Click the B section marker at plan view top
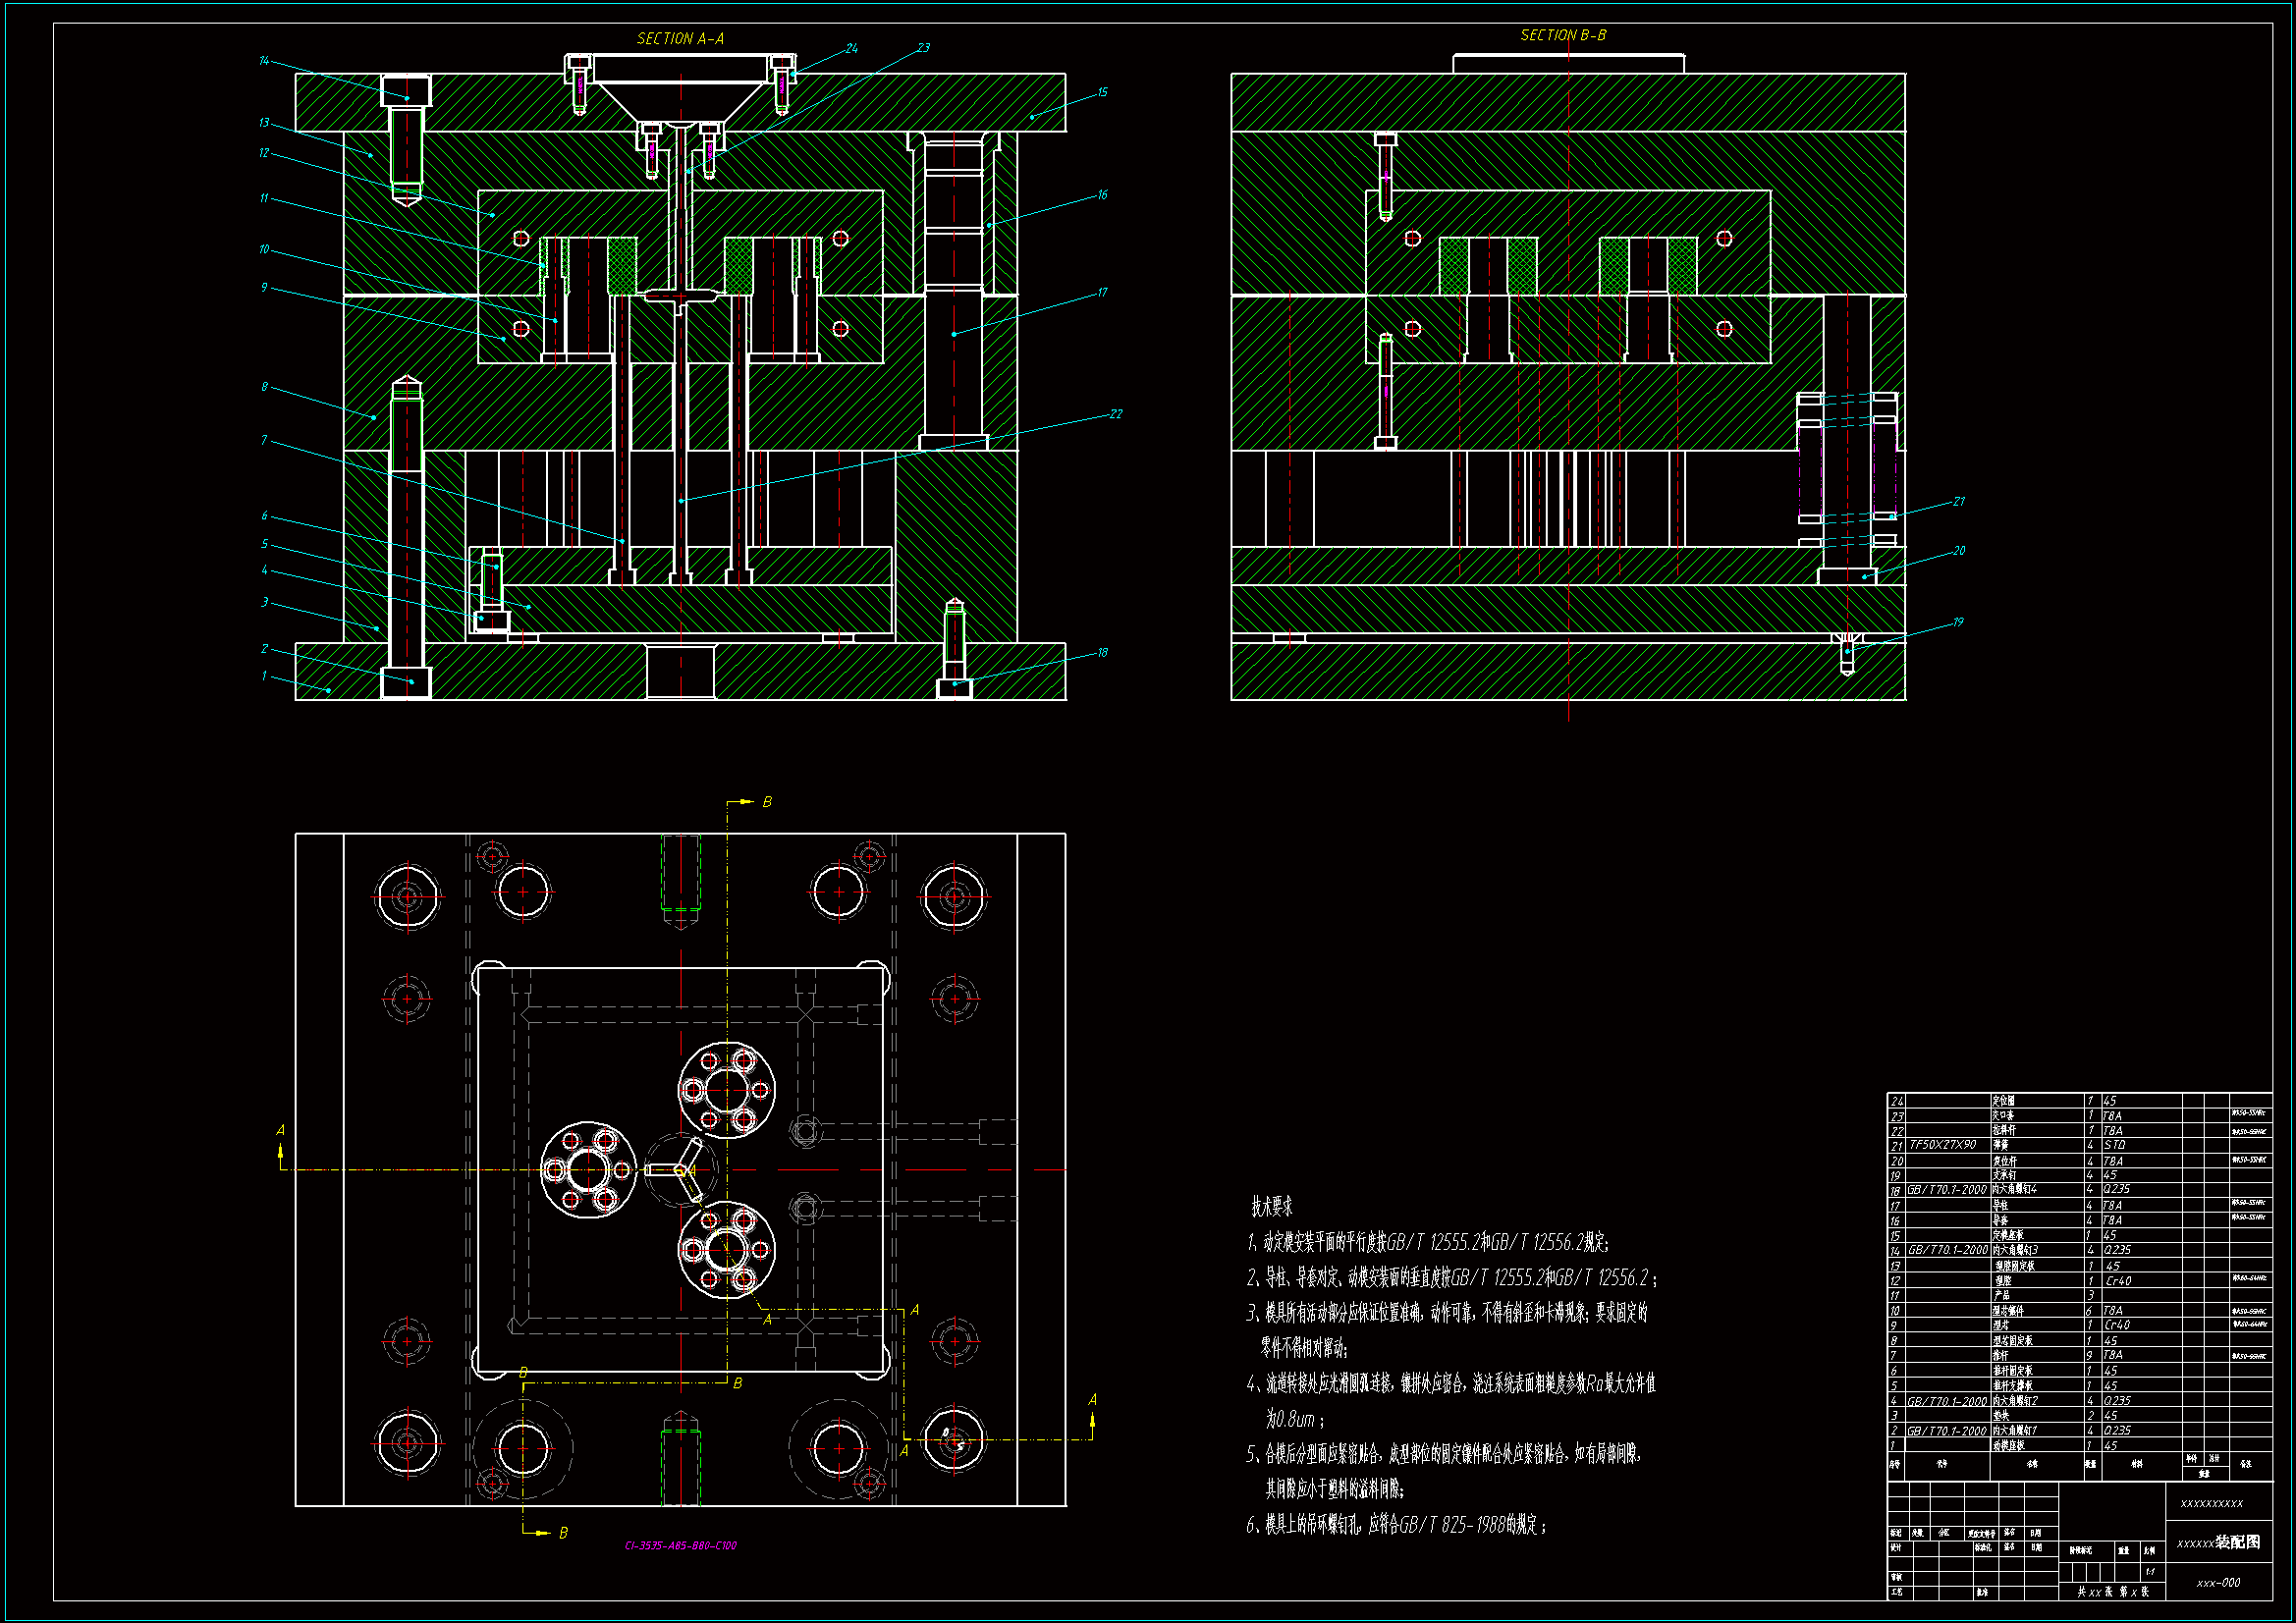The width and height of the screenshot is (2296, 1623). point(766,802)
